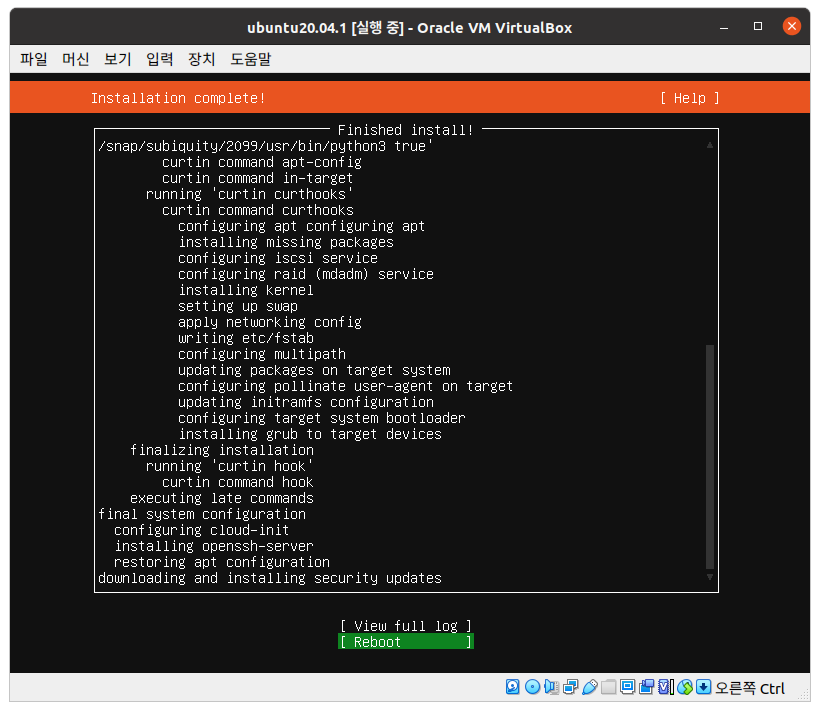
Task: Open the 머신 menu
Action: 76,59
